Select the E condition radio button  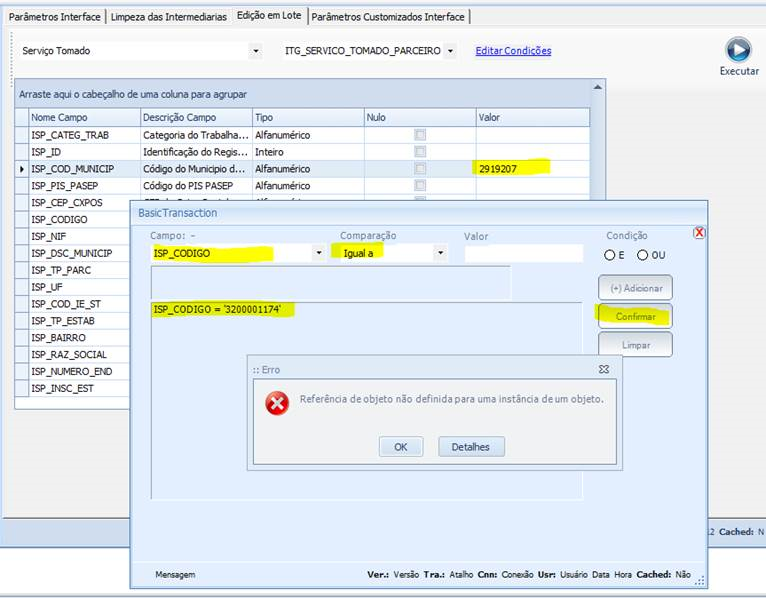click(x=610, y=255)
